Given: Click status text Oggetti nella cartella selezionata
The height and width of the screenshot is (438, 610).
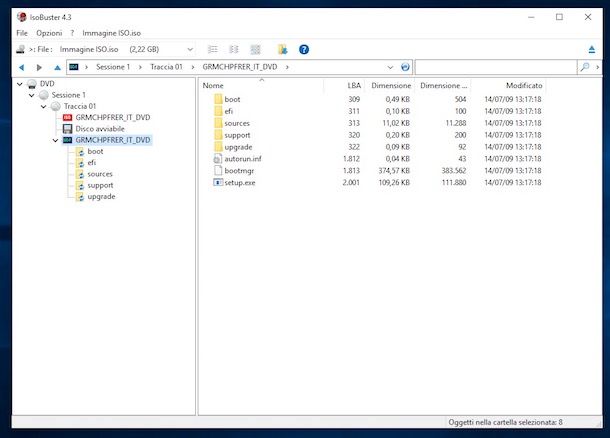Looking at the screenshot, I should (505, 422).
